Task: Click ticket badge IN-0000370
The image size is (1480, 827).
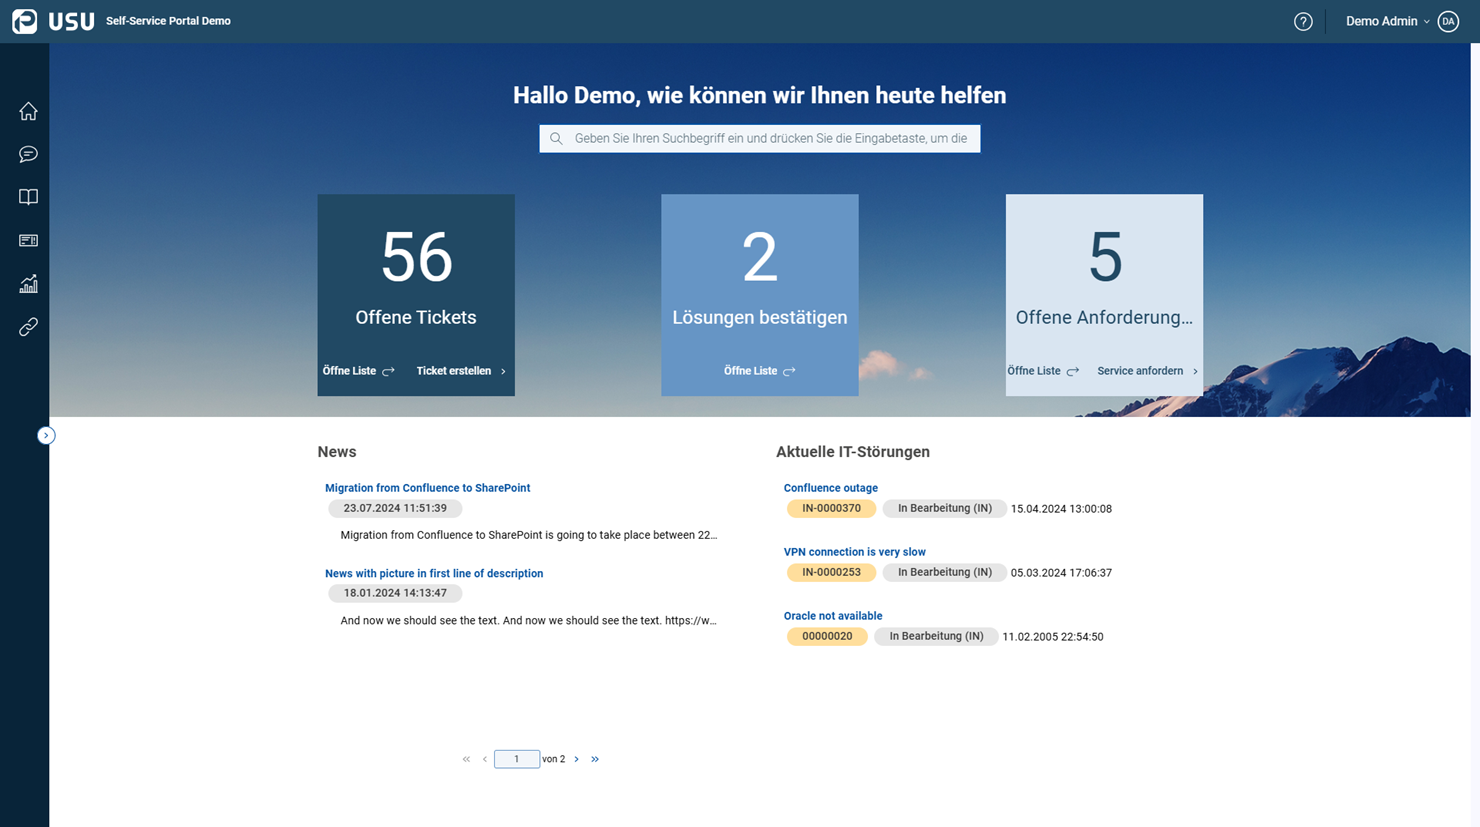Action: (x=831, y=508)
